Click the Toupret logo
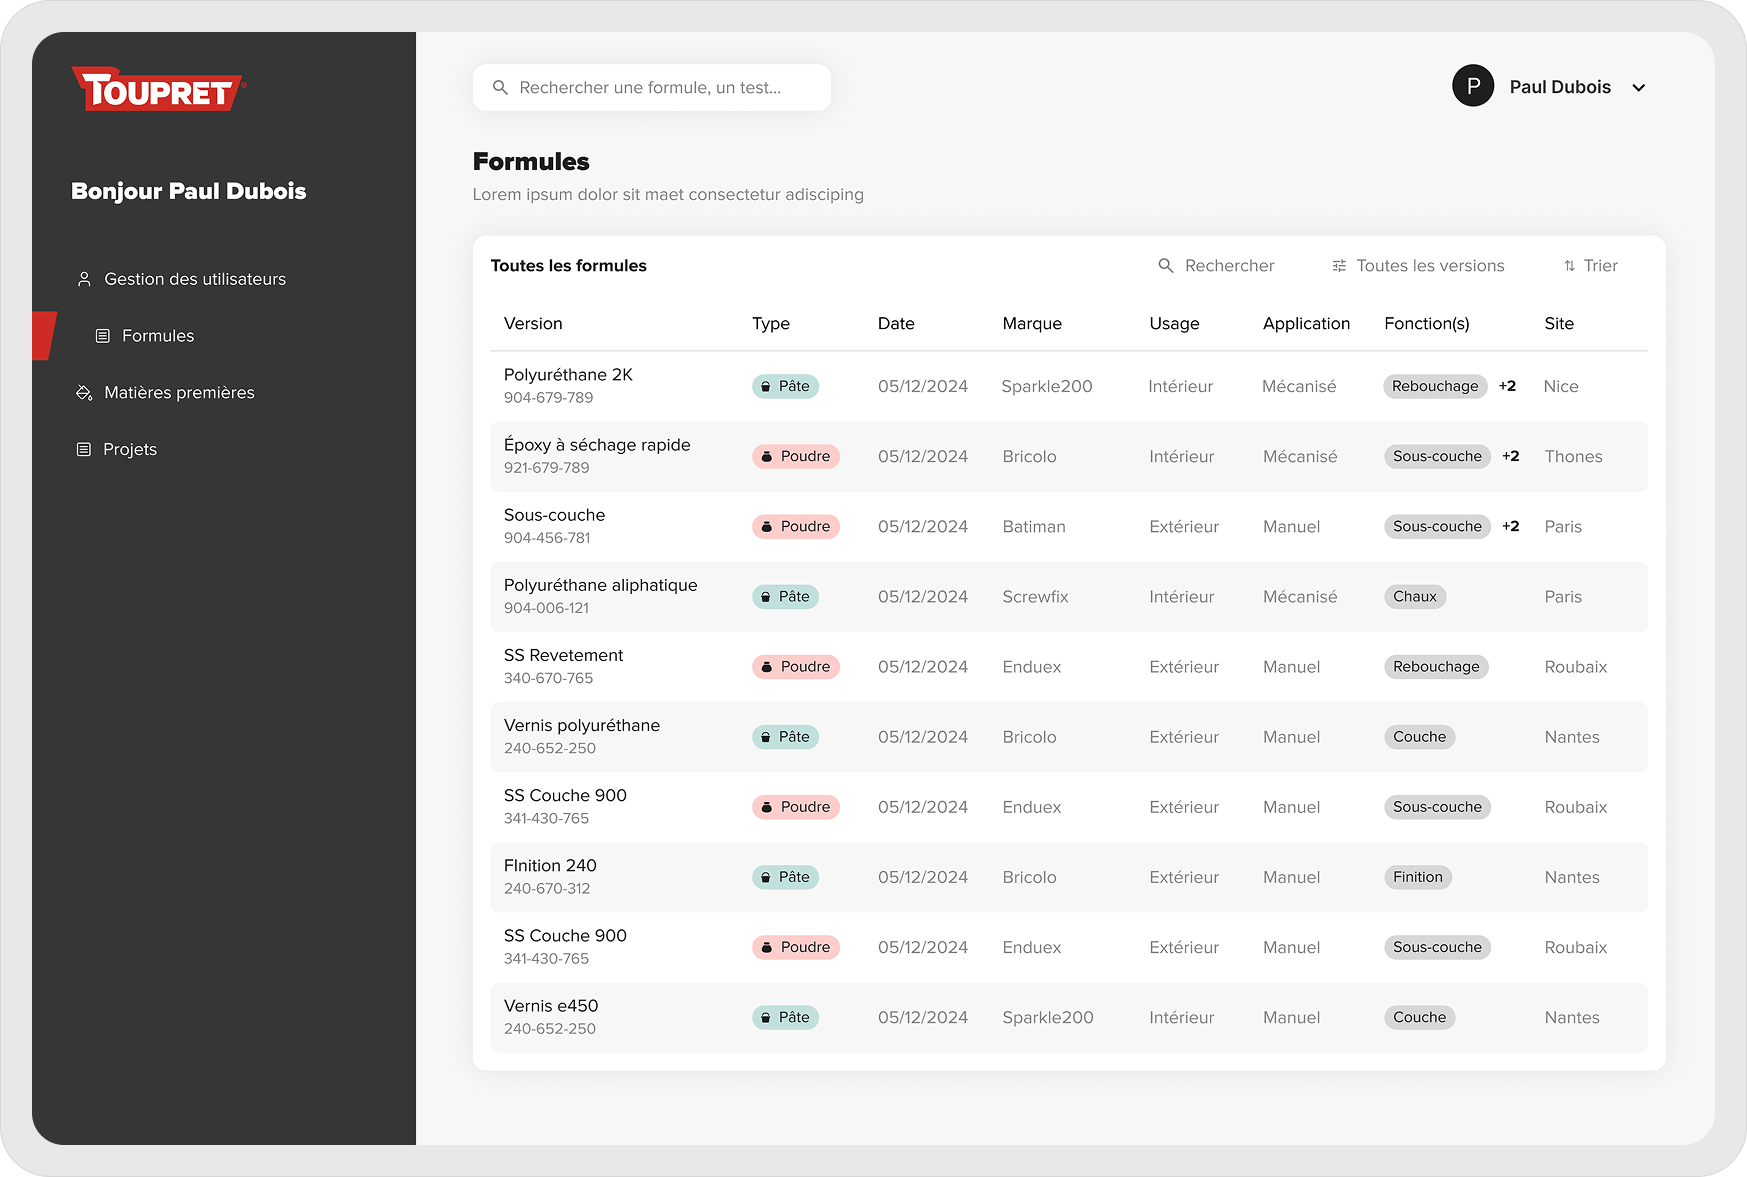Image resolution: width=1747 pixels, height=1177 pixels. coord(158,90)
